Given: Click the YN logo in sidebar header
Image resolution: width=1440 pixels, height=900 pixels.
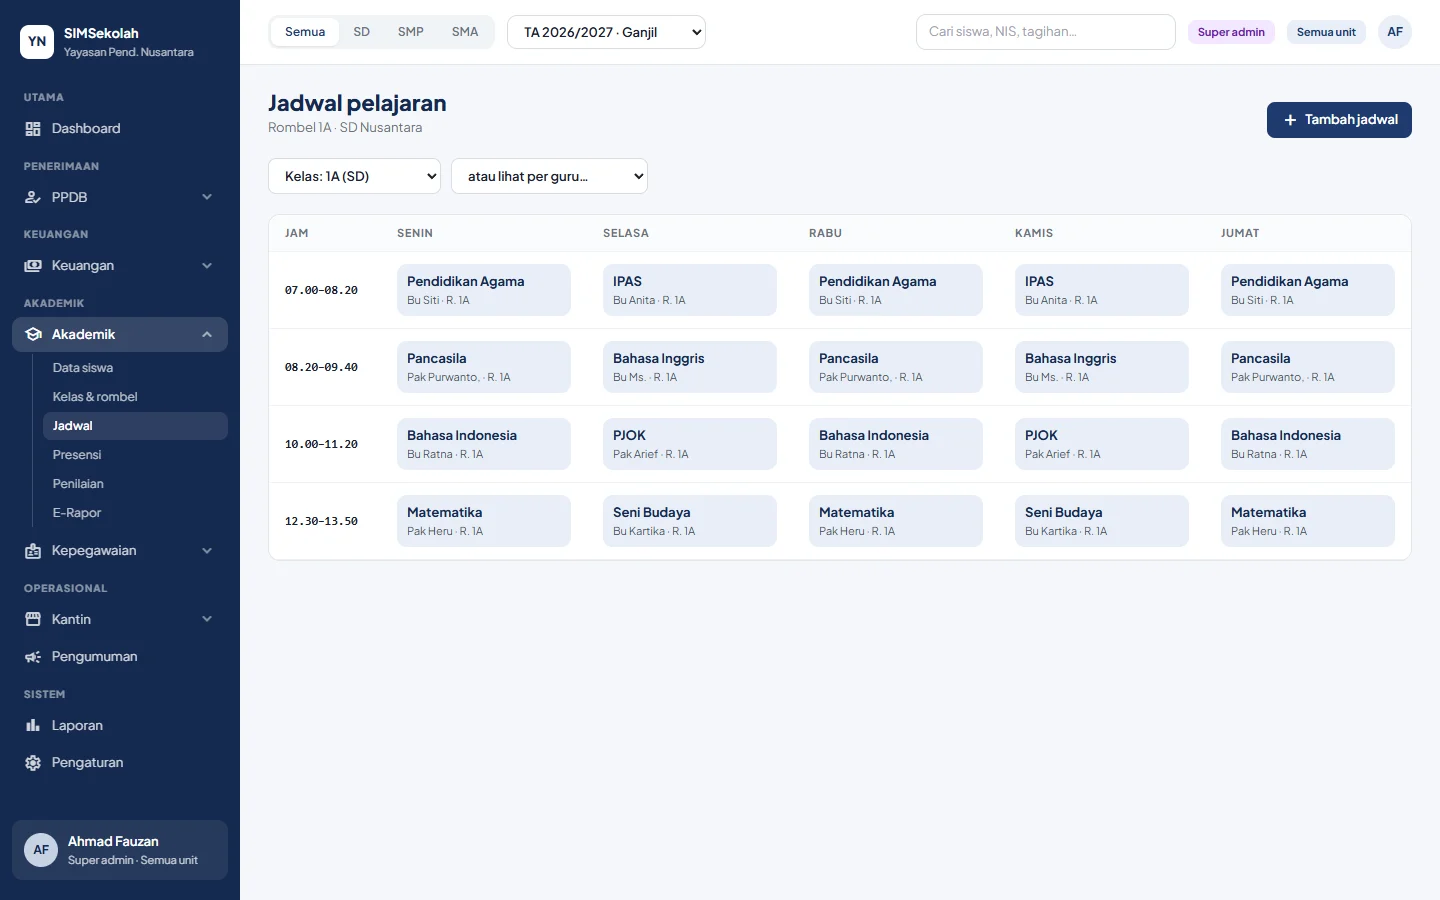Looking at the screenshot, I should tap(37, 42).
